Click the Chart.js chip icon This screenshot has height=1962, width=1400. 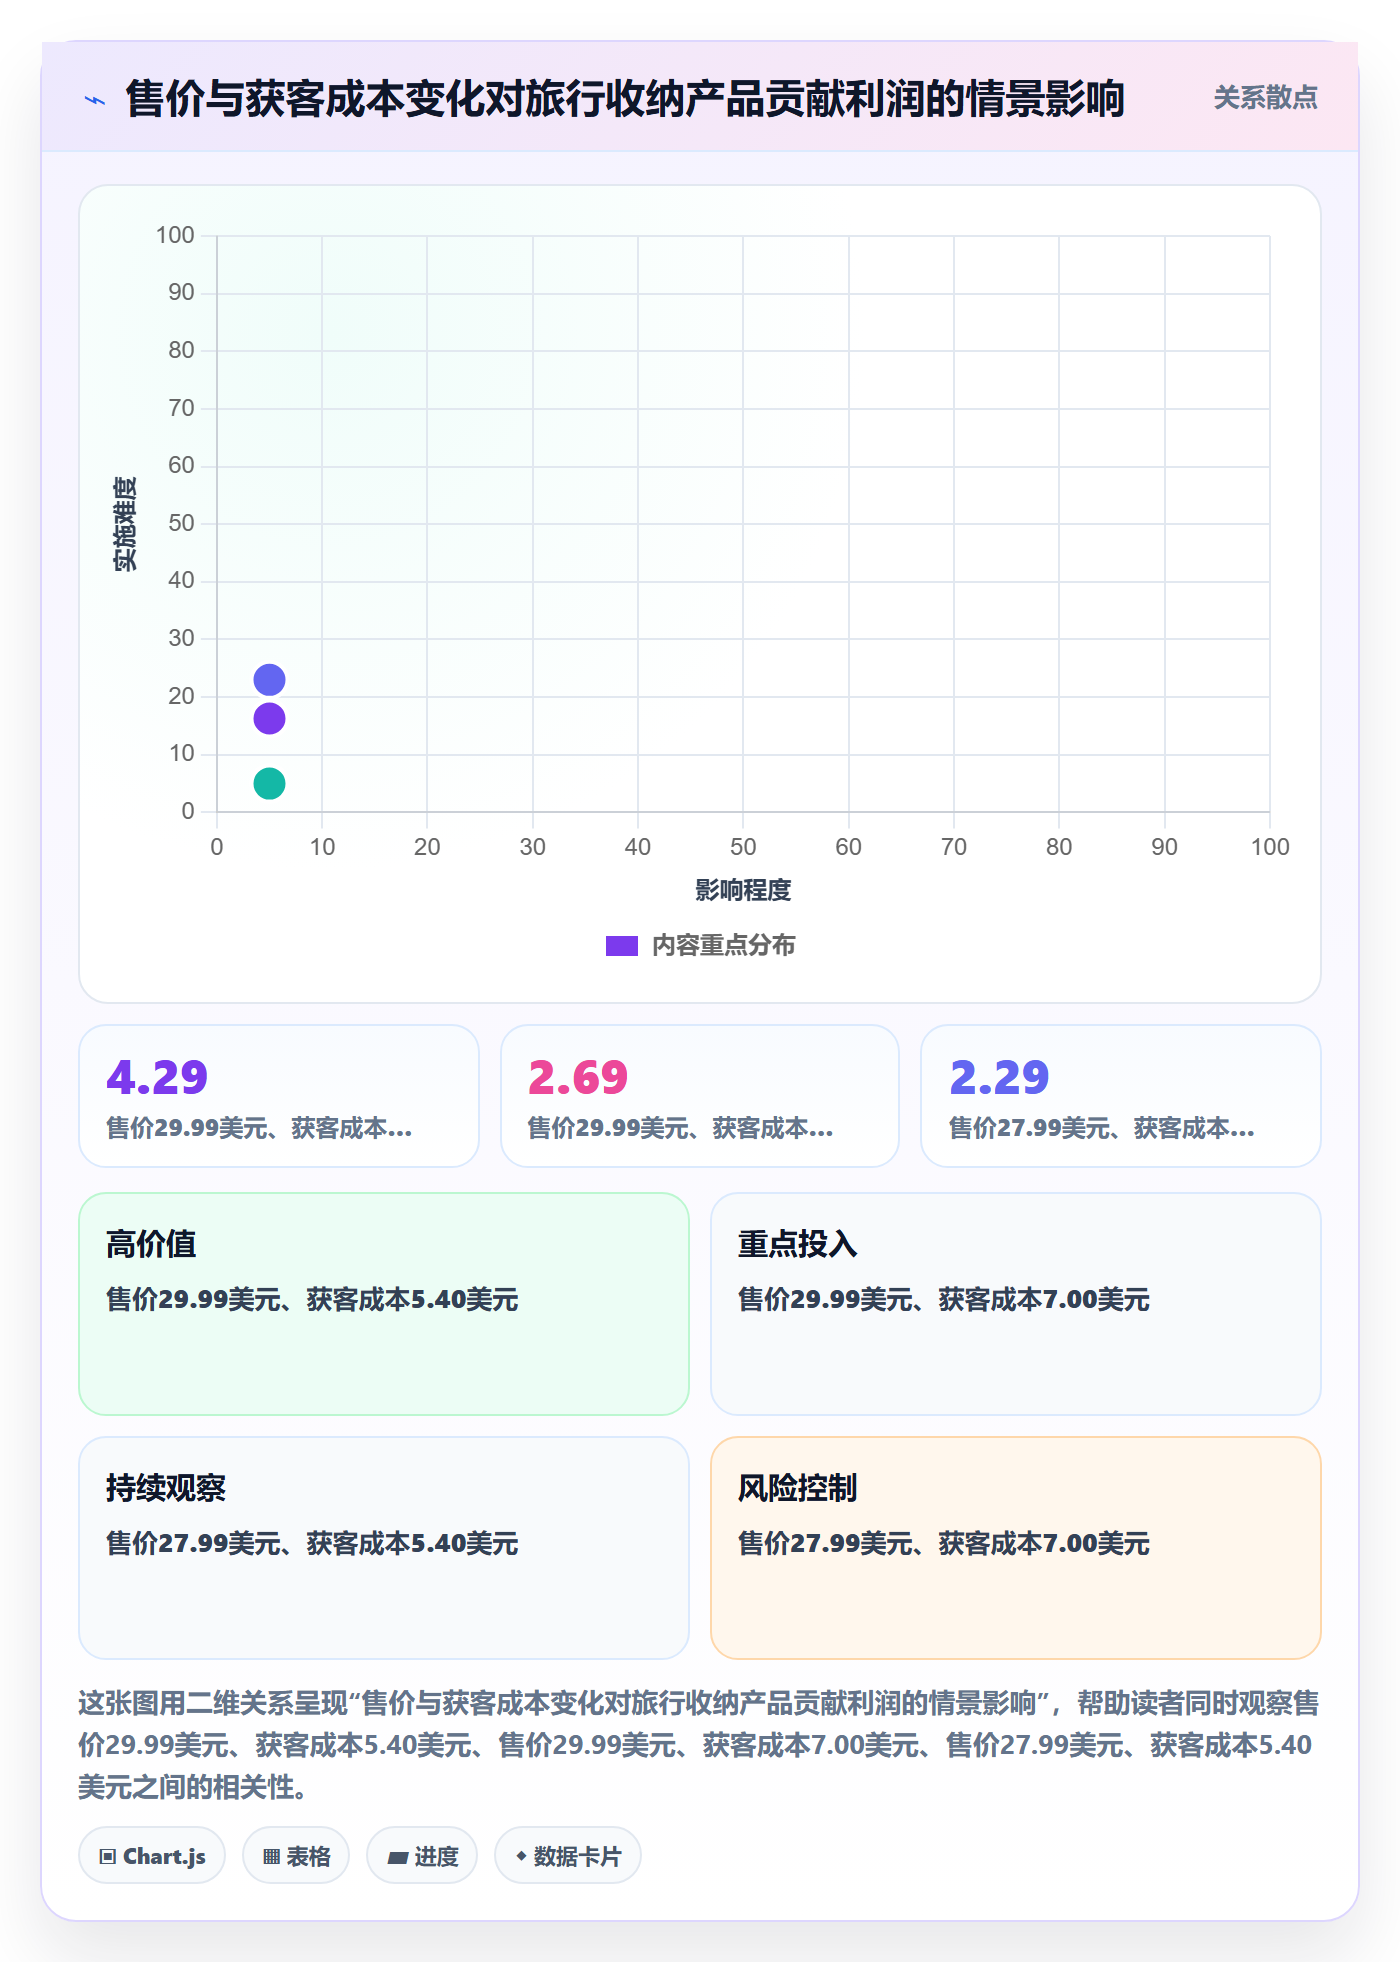(x=108, y=1857)
